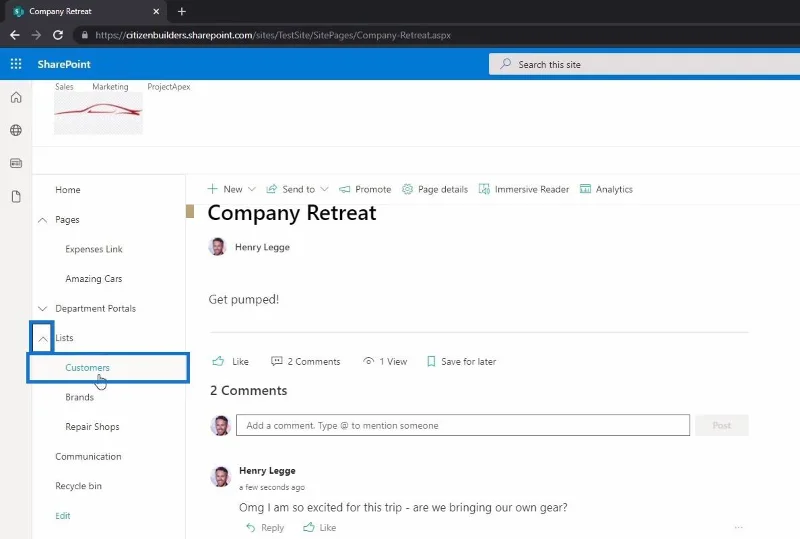Click the Save for later bookmark icon
Screen dimensions: 800x539
(431, 361)
